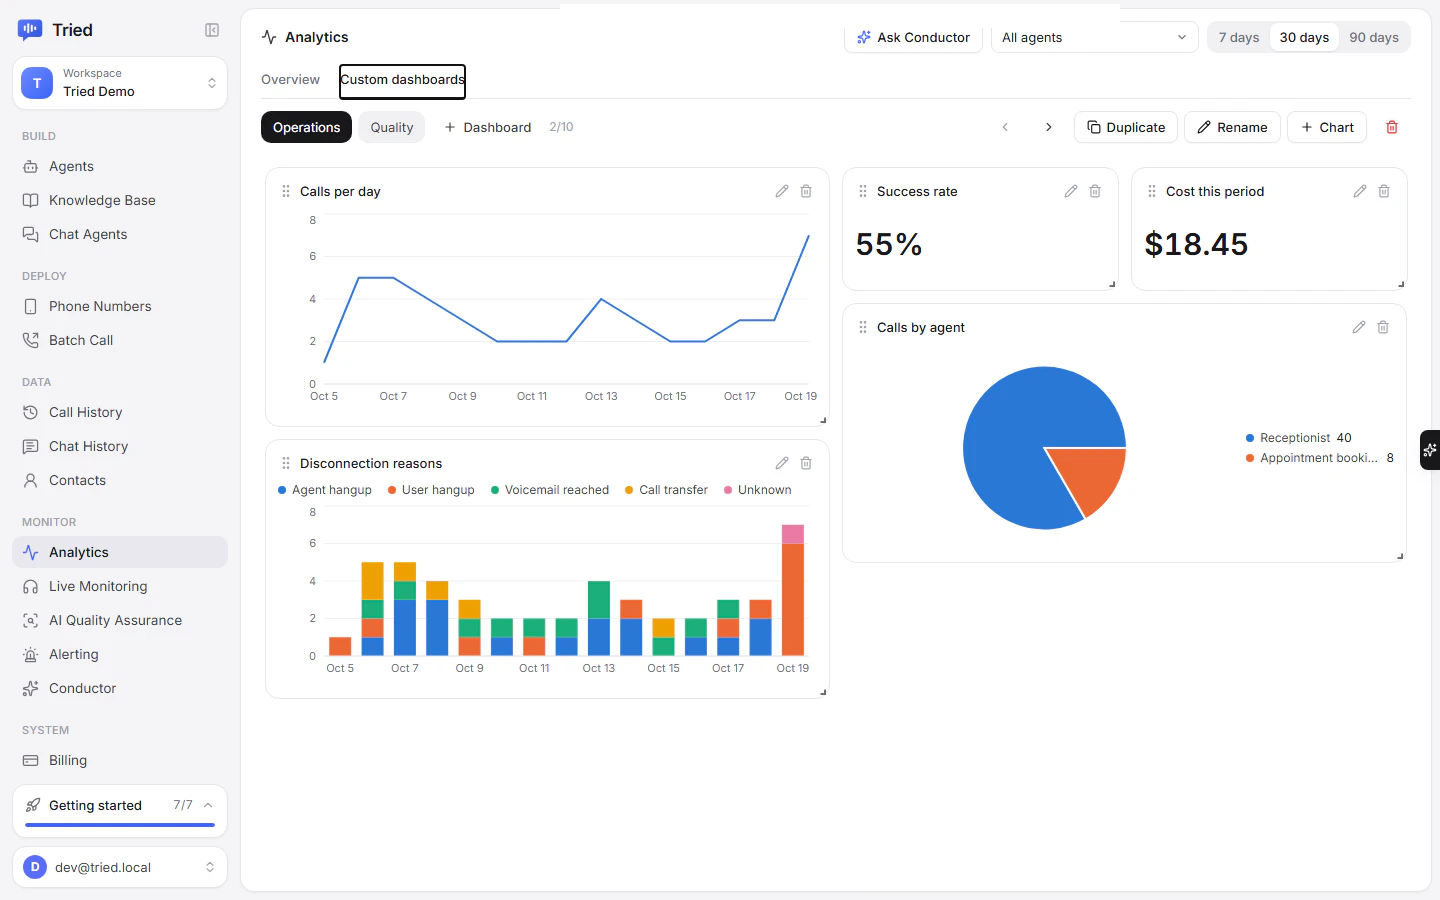1440x900 pixels.
Task: Open the All agents dropdown
Action: tap(1094, 37)
